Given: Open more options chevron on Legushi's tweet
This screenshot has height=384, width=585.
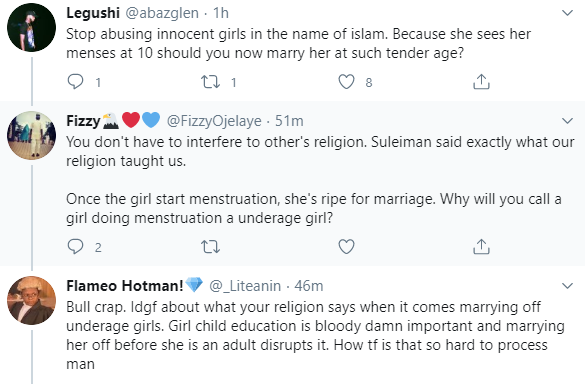Looking at the screenshot, I should [567, 13].
